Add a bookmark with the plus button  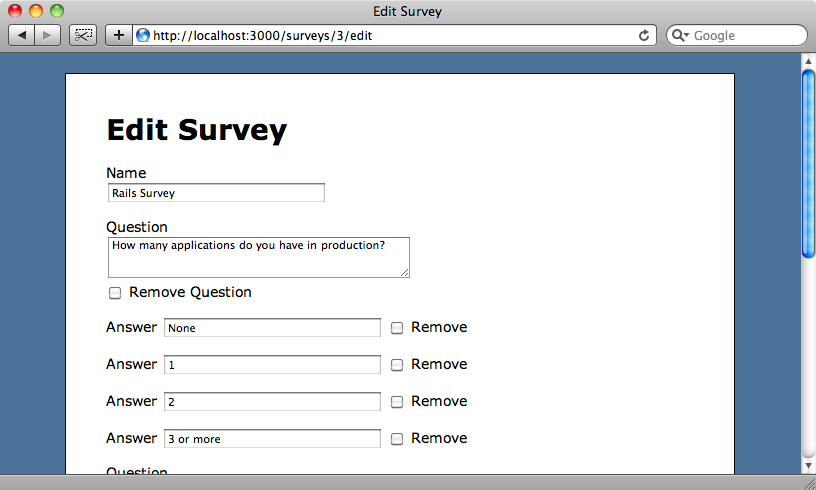[119, 35]
